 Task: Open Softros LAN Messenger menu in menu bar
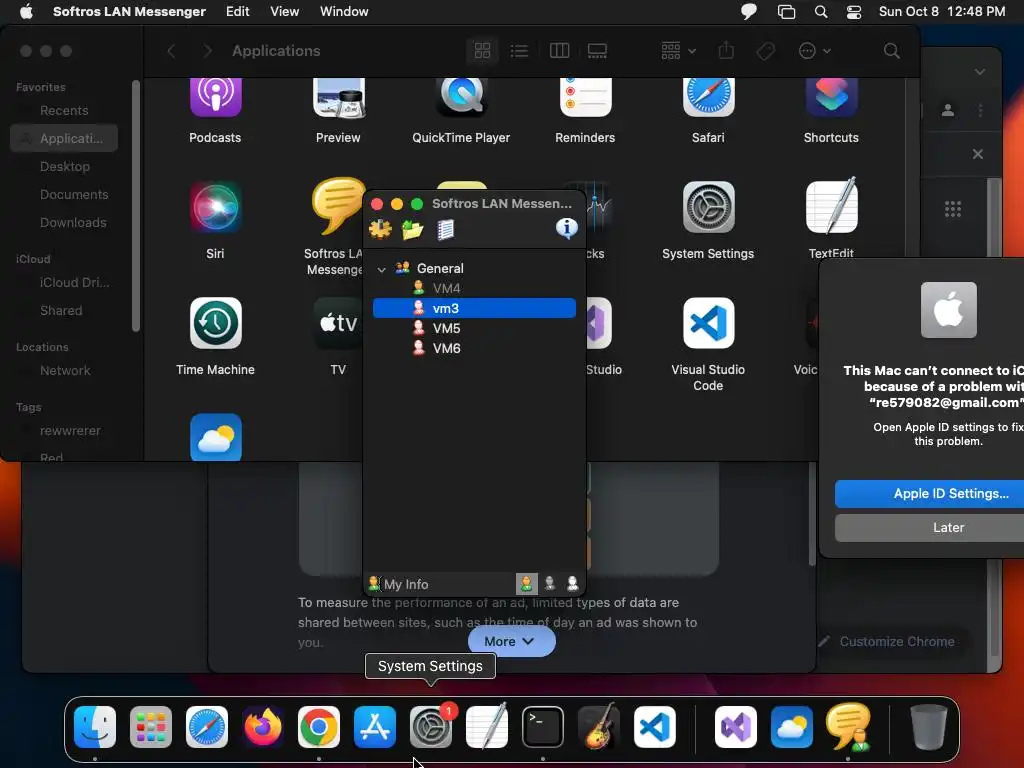(x=129, y=11)
